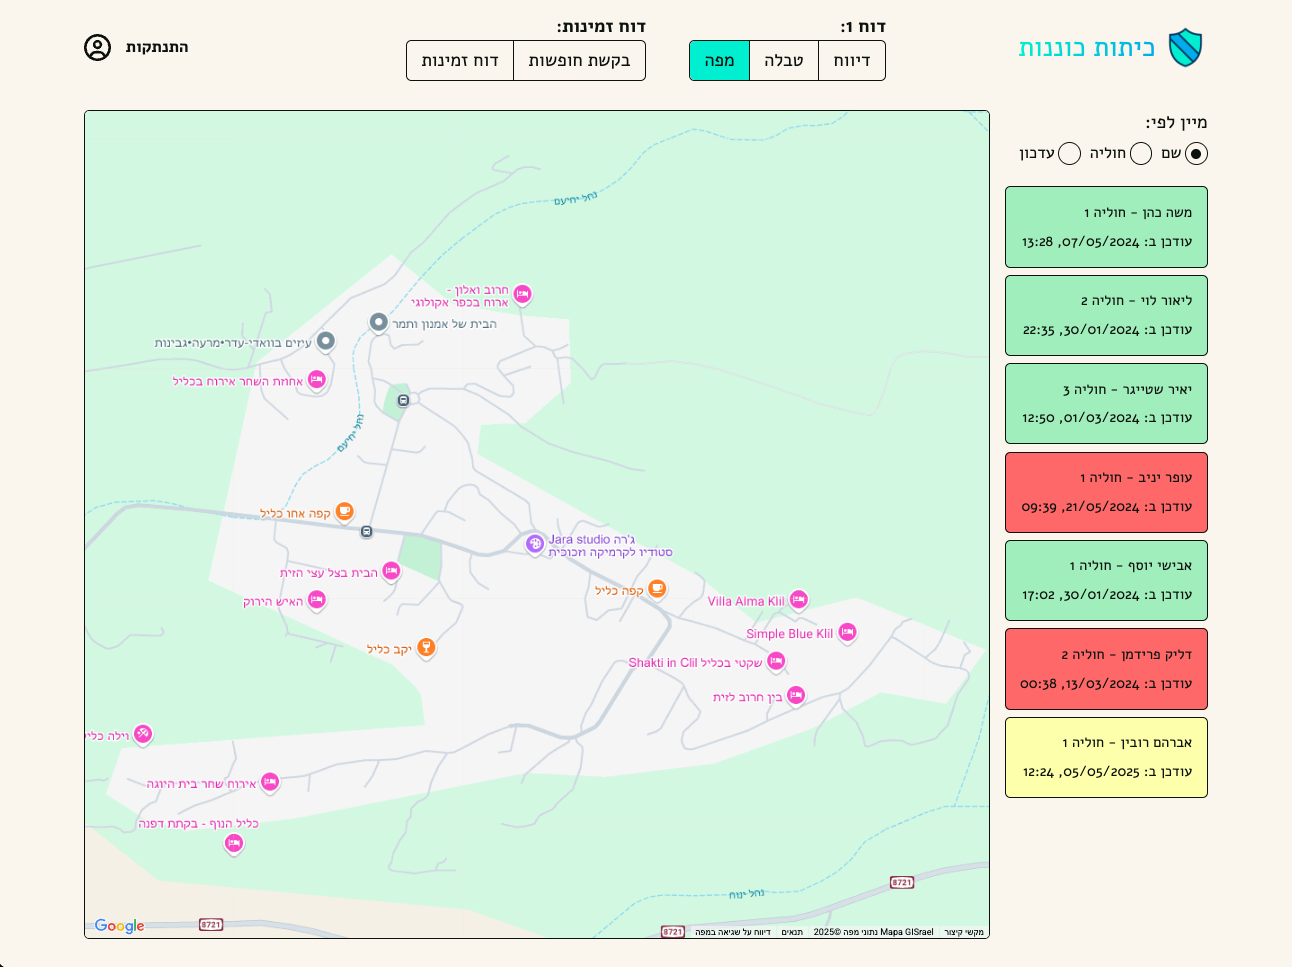1292x967 pixels.
Task: Open the ליאור לוי status card
Action: click(x=1106, y=315)
